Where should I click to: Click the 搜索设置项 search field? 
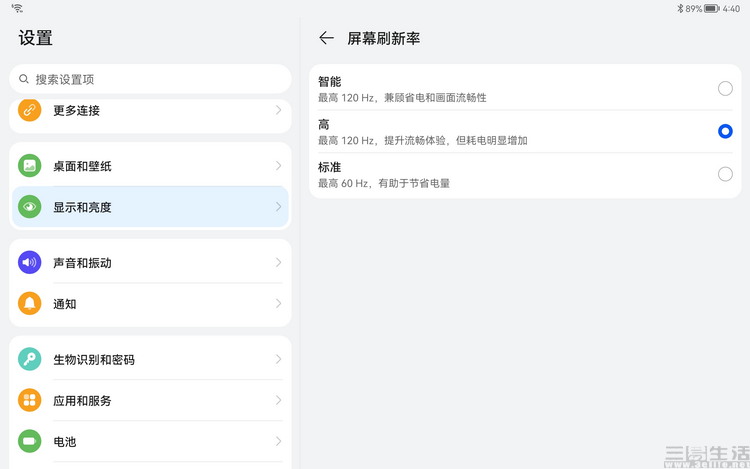(150, 79)
